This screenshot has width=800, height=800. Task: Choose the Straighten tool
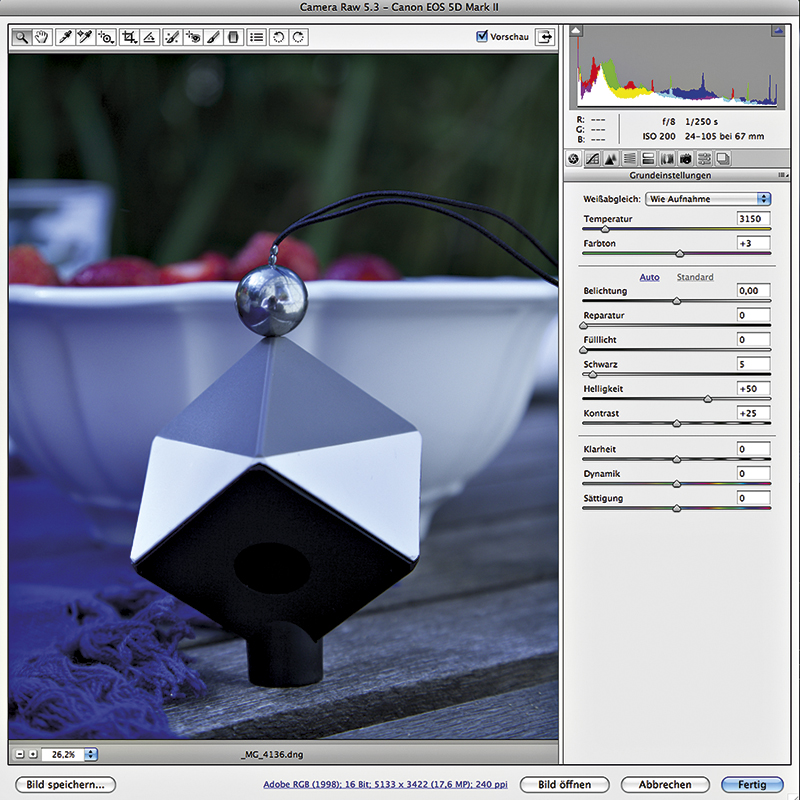[149, 37]
